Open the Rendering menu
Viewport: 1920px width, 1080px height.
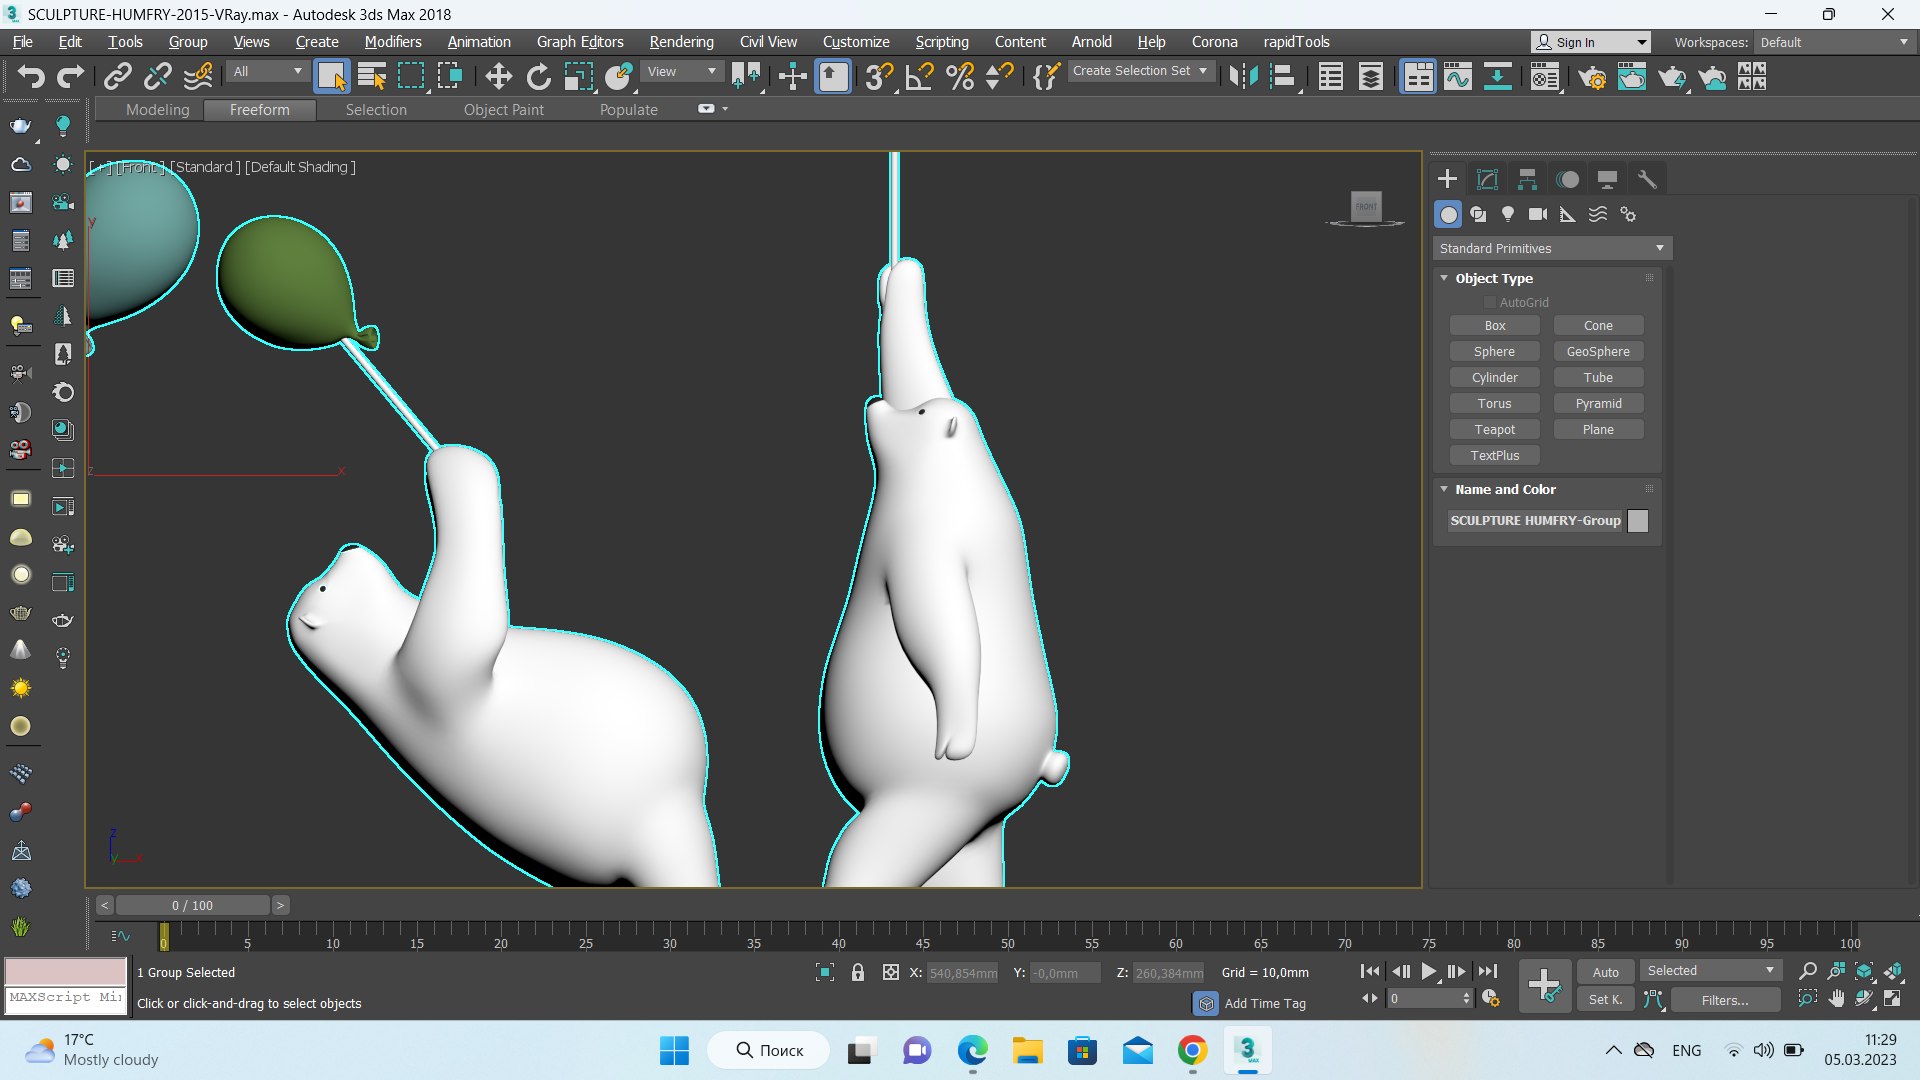(681, 42)
